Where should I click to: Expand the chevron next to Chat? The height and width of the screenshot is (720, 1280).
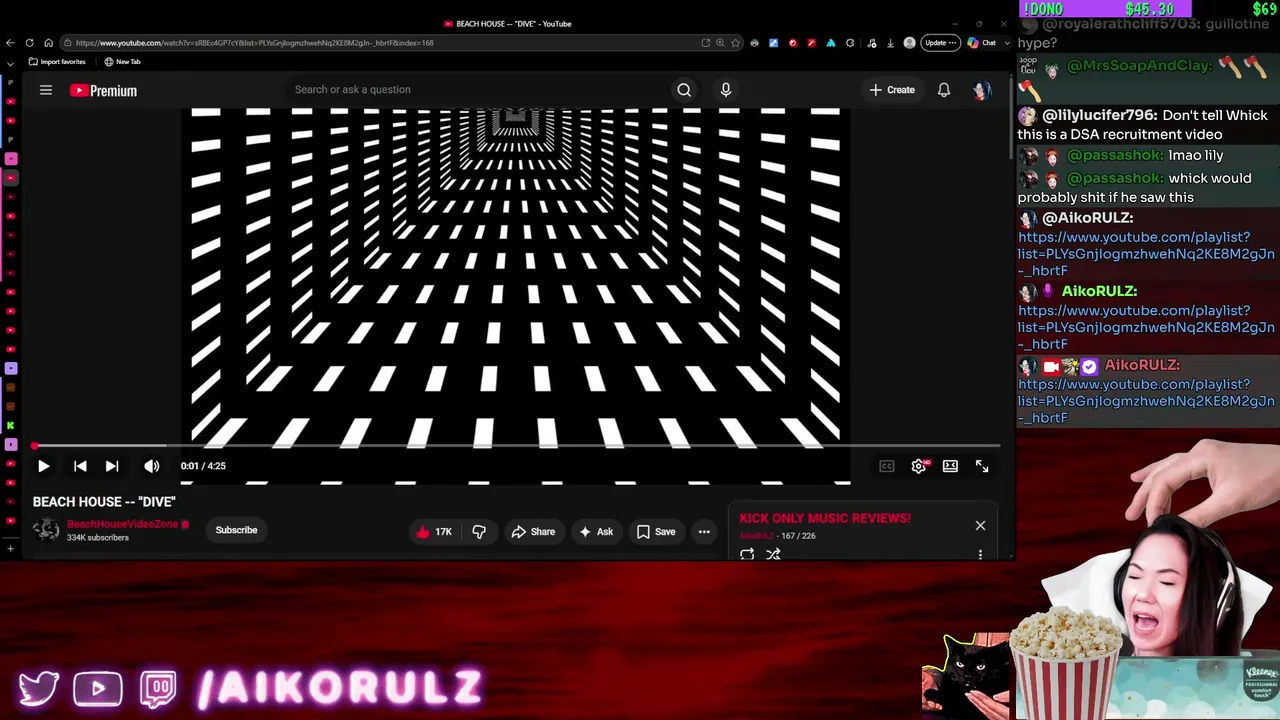(1008, 43)
